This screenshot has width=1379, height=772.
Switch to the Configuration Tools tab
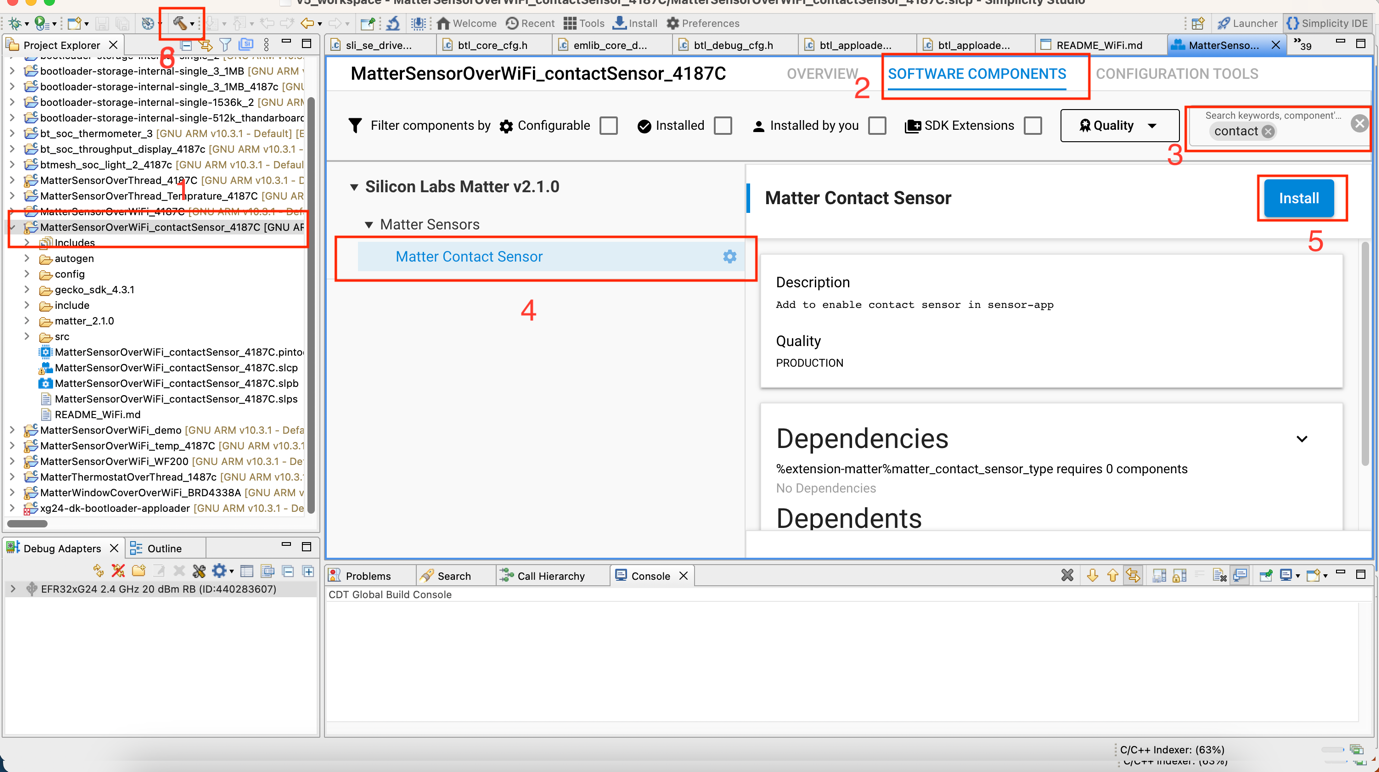pos(1176,74)
